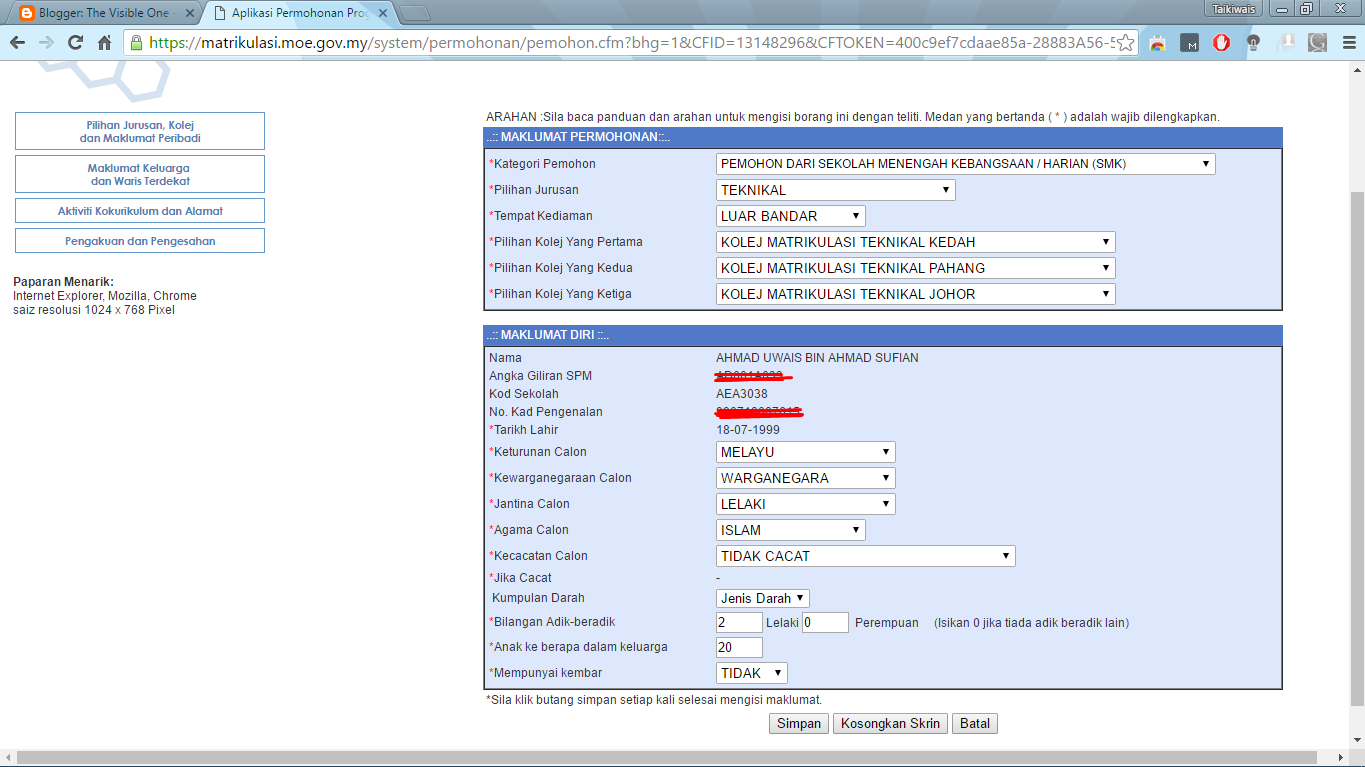Click the MAKLUMAT PERMOHONAN section header
This screenshot has width=1365, height=767.
tap(883, 137)
